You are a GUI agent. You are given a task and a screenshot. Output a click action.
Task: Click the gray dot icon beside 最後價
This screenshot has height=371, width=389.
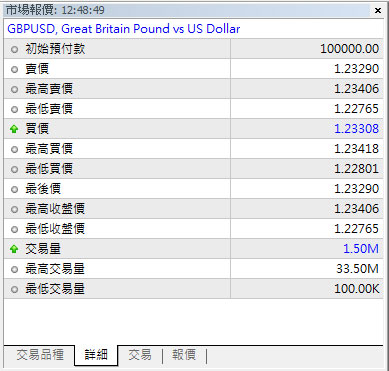click(x=14, y=189)
